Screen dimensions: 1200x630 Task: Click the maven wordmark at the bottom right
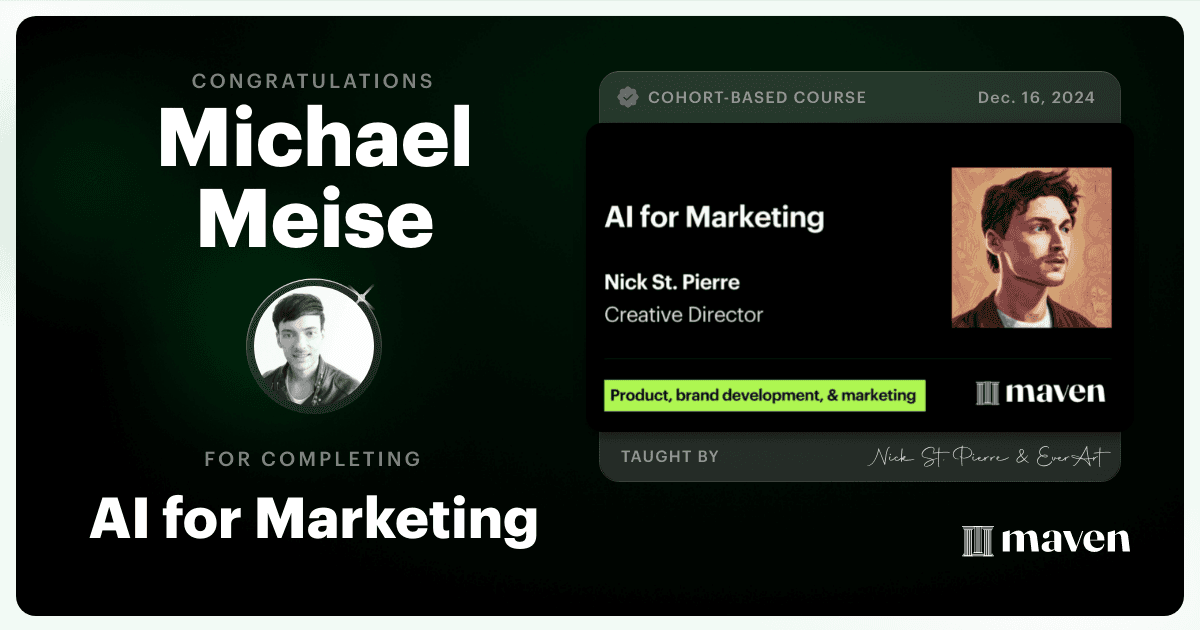(1065, 541)
